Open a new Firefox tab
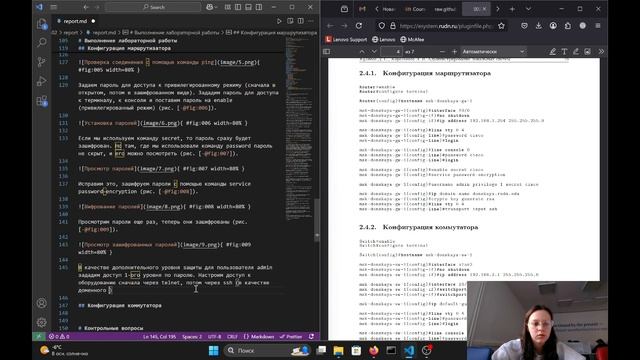Viewport: 640px width, 360px height. tap(512, 9)
